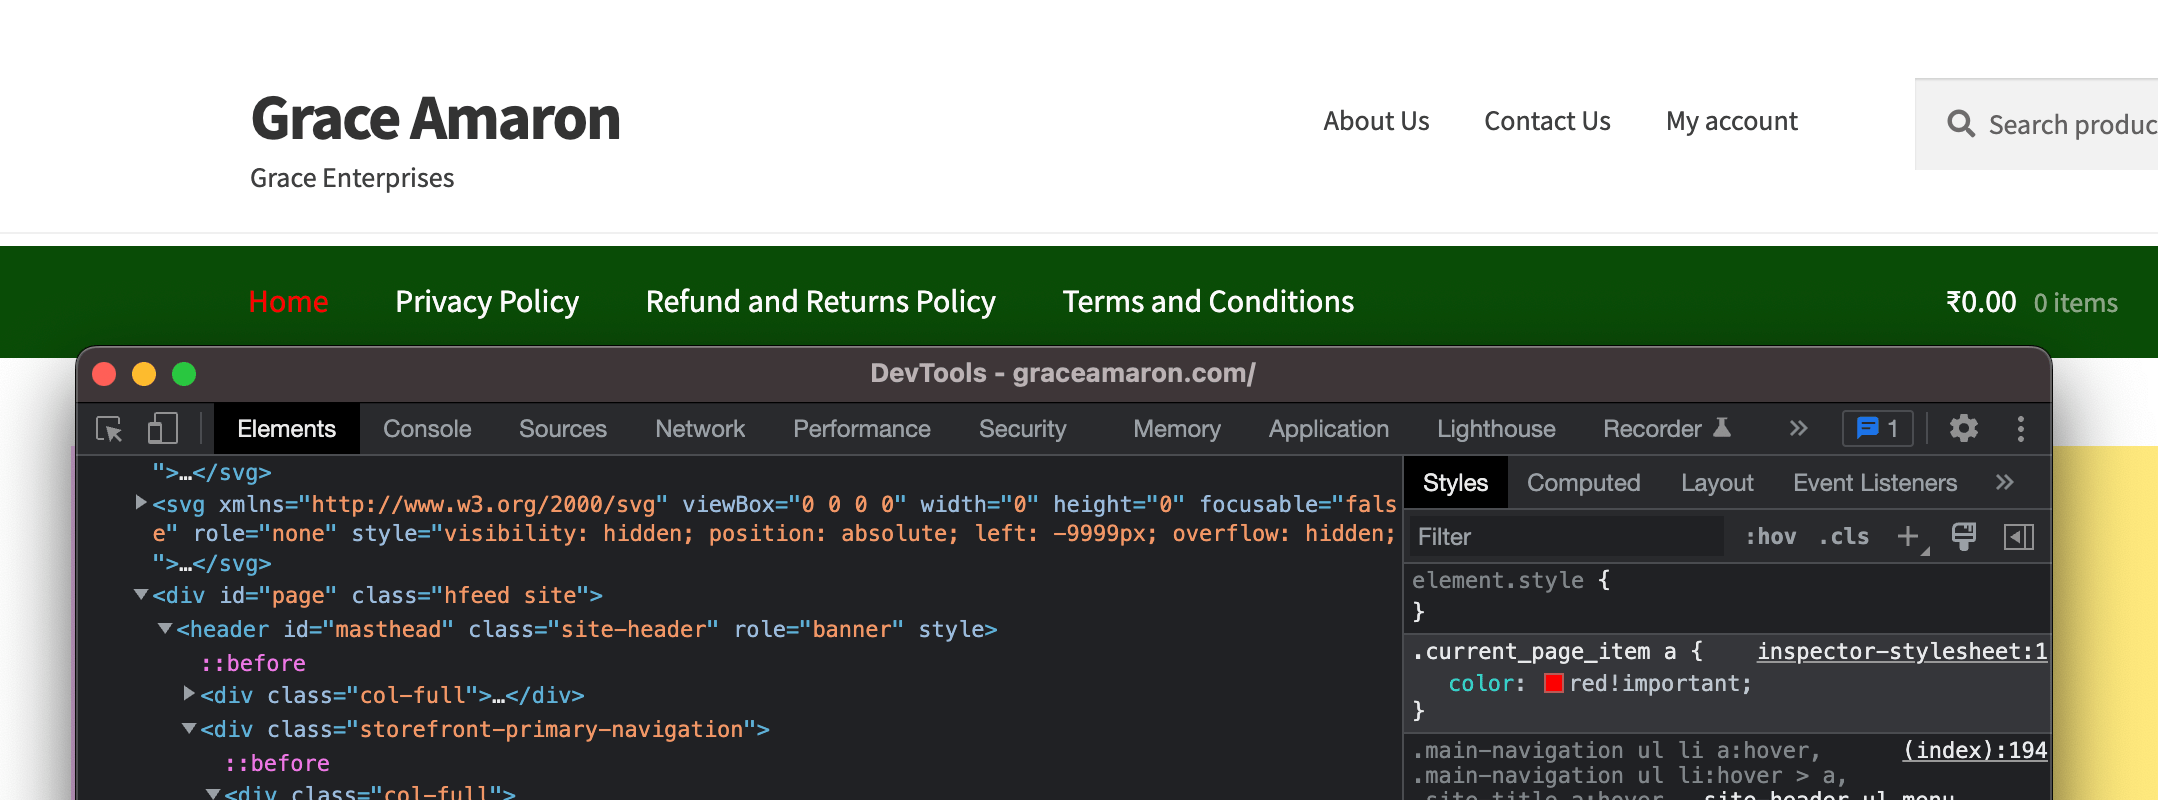Viewport: 2158px width, 800px height.
Task: Toggle the :hov element state button
Action: (x=1770, y=537)
